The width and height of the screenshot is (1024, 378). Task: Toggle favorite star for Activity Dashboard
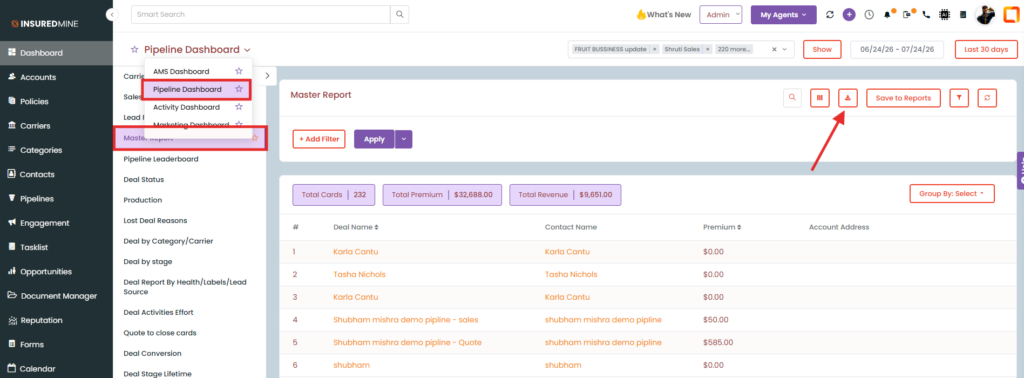pyautogui.click(x=239, y=106)
